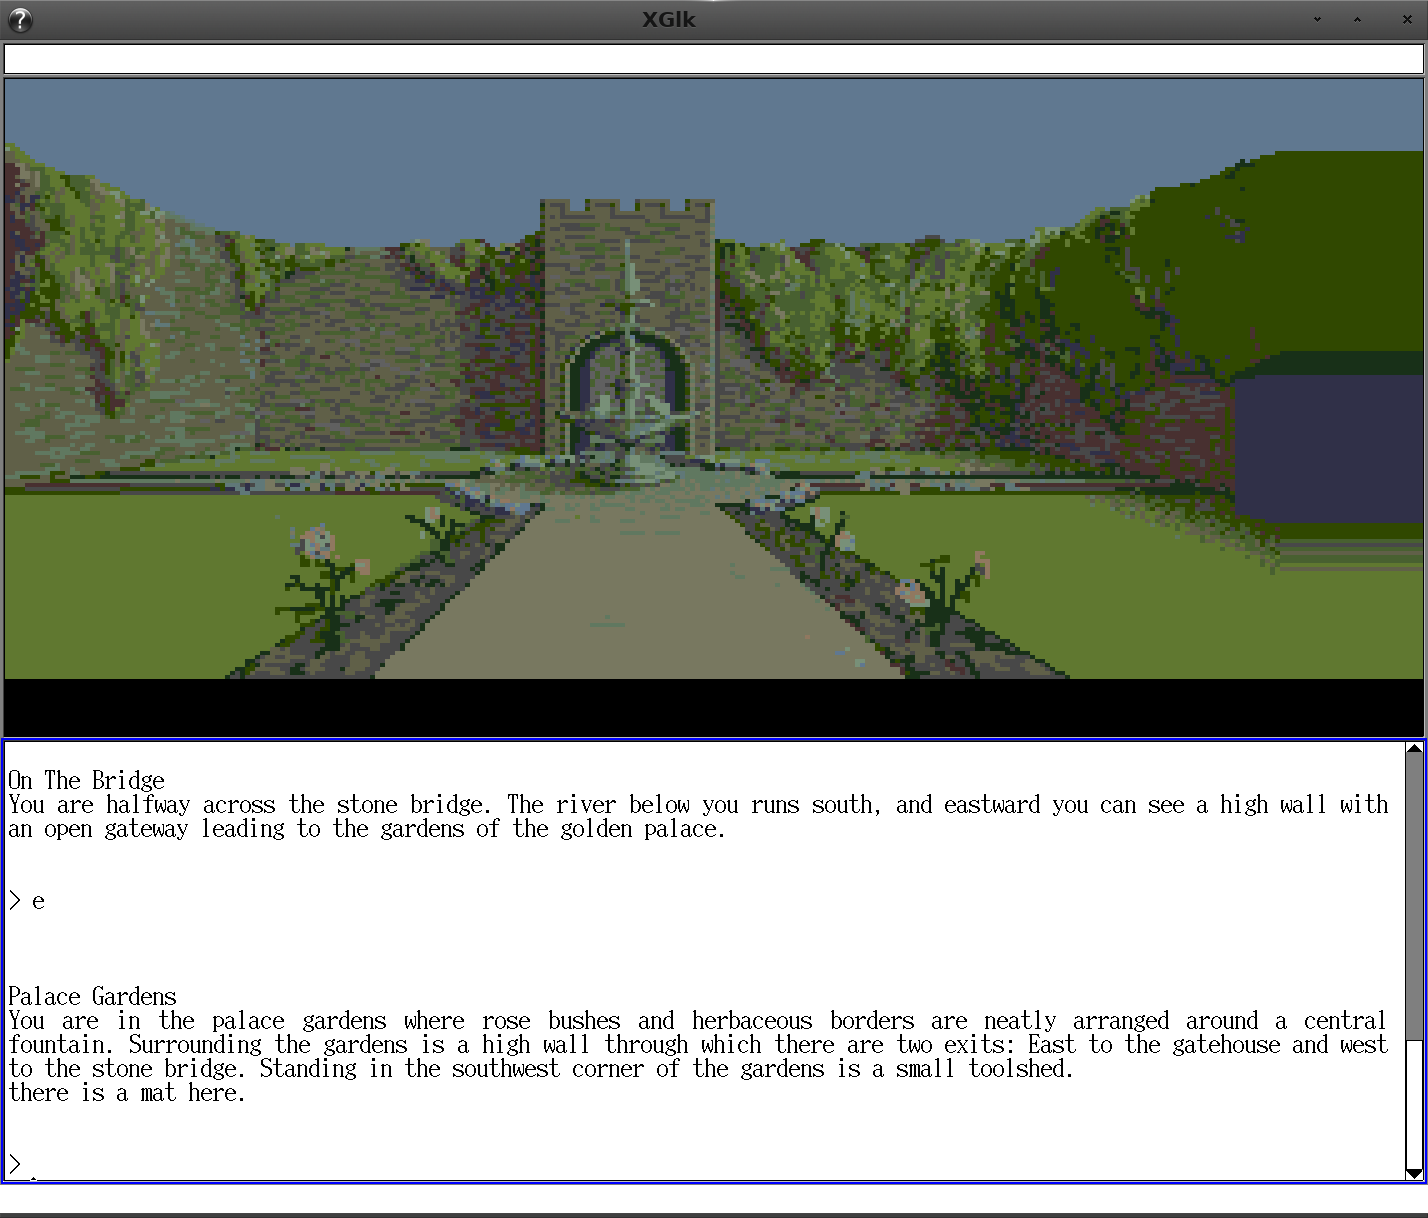1428x1218 pixels.
Task: Click the palace gardens illustration
Action: point(714,379)
